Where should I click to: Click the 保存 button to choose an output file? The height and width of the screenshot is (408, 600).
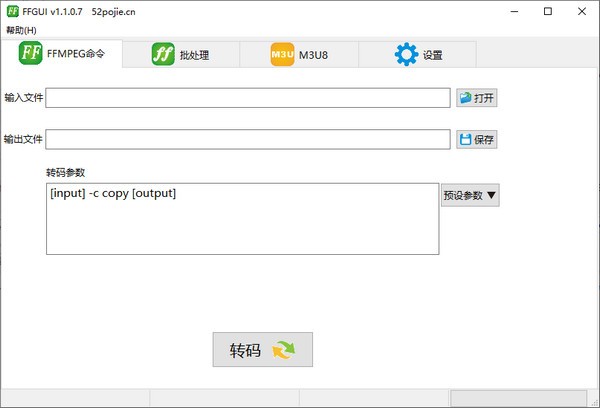point(476,139)
